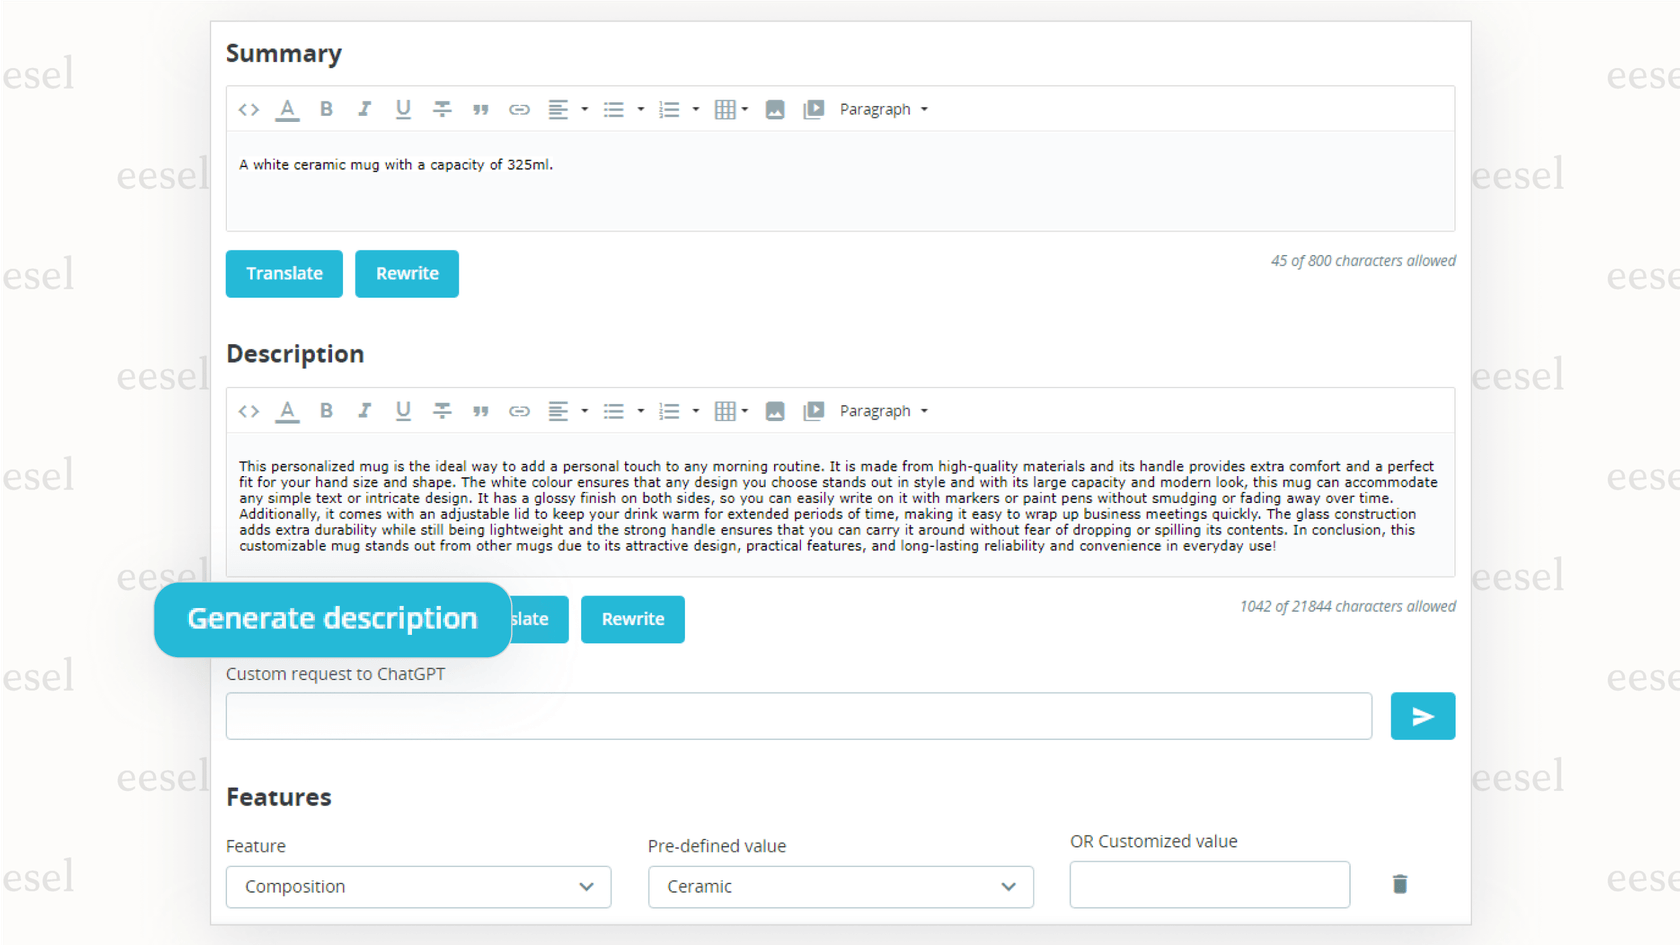The height and width of the screenshot is (945, 1680).
Task: Apply italic formatting in the Description toolbar
Action: click(364, 410)
